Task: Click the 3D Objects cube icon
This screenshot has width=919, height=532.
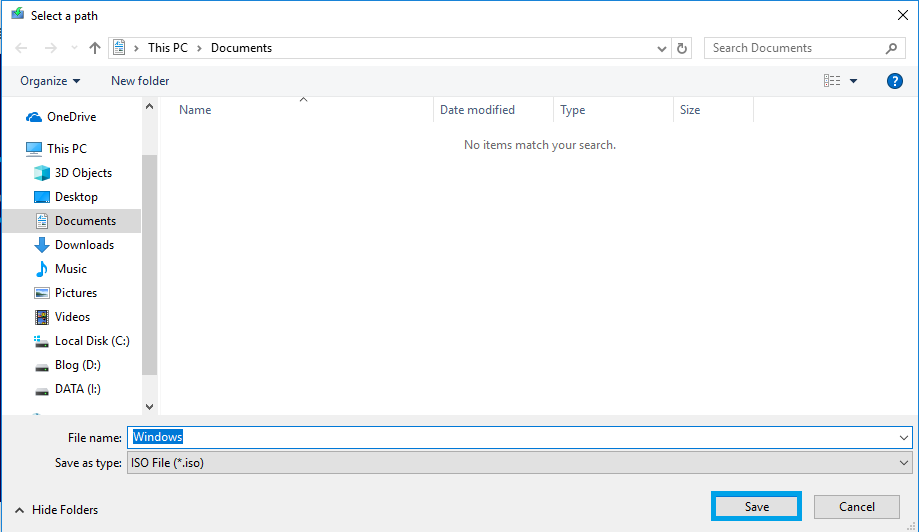Action: [x=42, y=173]
